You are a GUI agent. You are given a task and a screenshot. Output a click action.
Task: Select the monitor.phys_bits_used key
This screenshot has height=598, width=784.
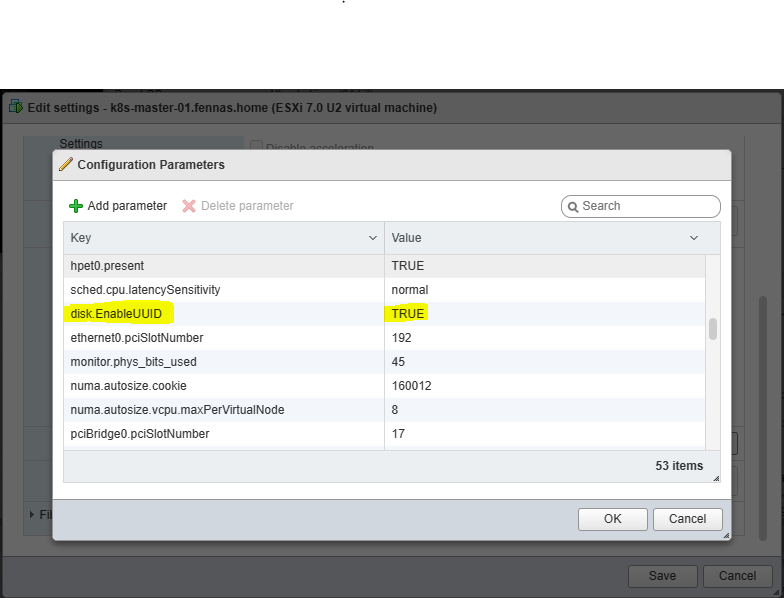point(133,362)
